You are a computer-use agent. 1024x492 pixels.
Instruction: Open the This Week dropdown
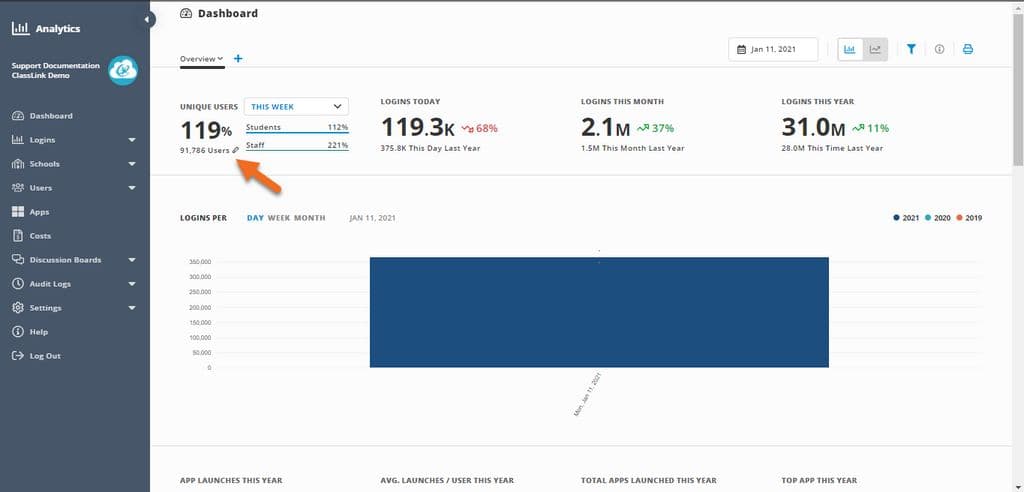[296, 106]
